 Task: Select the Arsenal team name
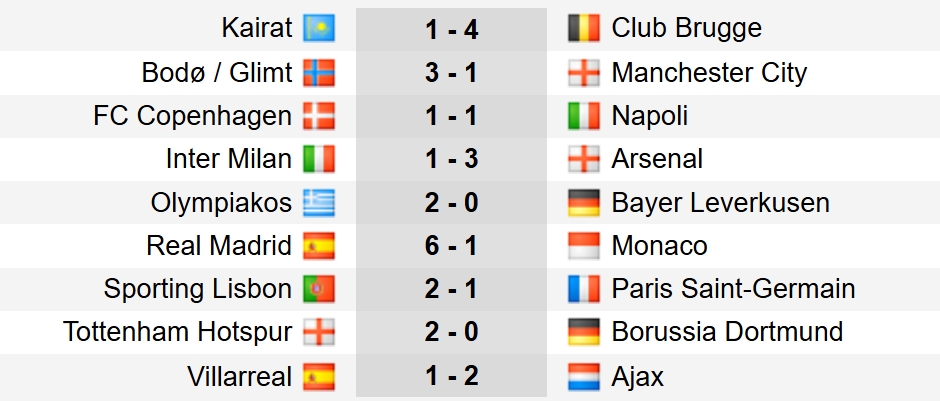tap(656, 159)
